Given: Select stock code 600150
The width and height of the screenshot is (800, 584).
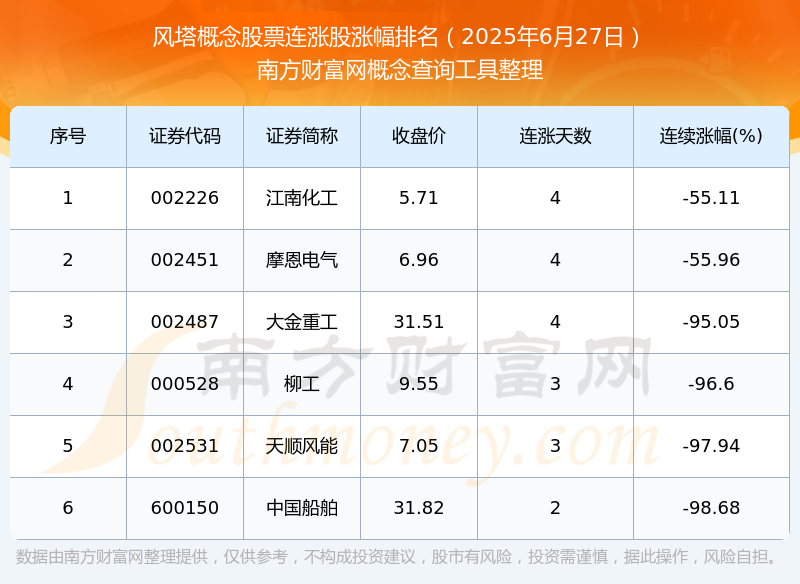Looking at the screenshot, I should coord(185,508).
